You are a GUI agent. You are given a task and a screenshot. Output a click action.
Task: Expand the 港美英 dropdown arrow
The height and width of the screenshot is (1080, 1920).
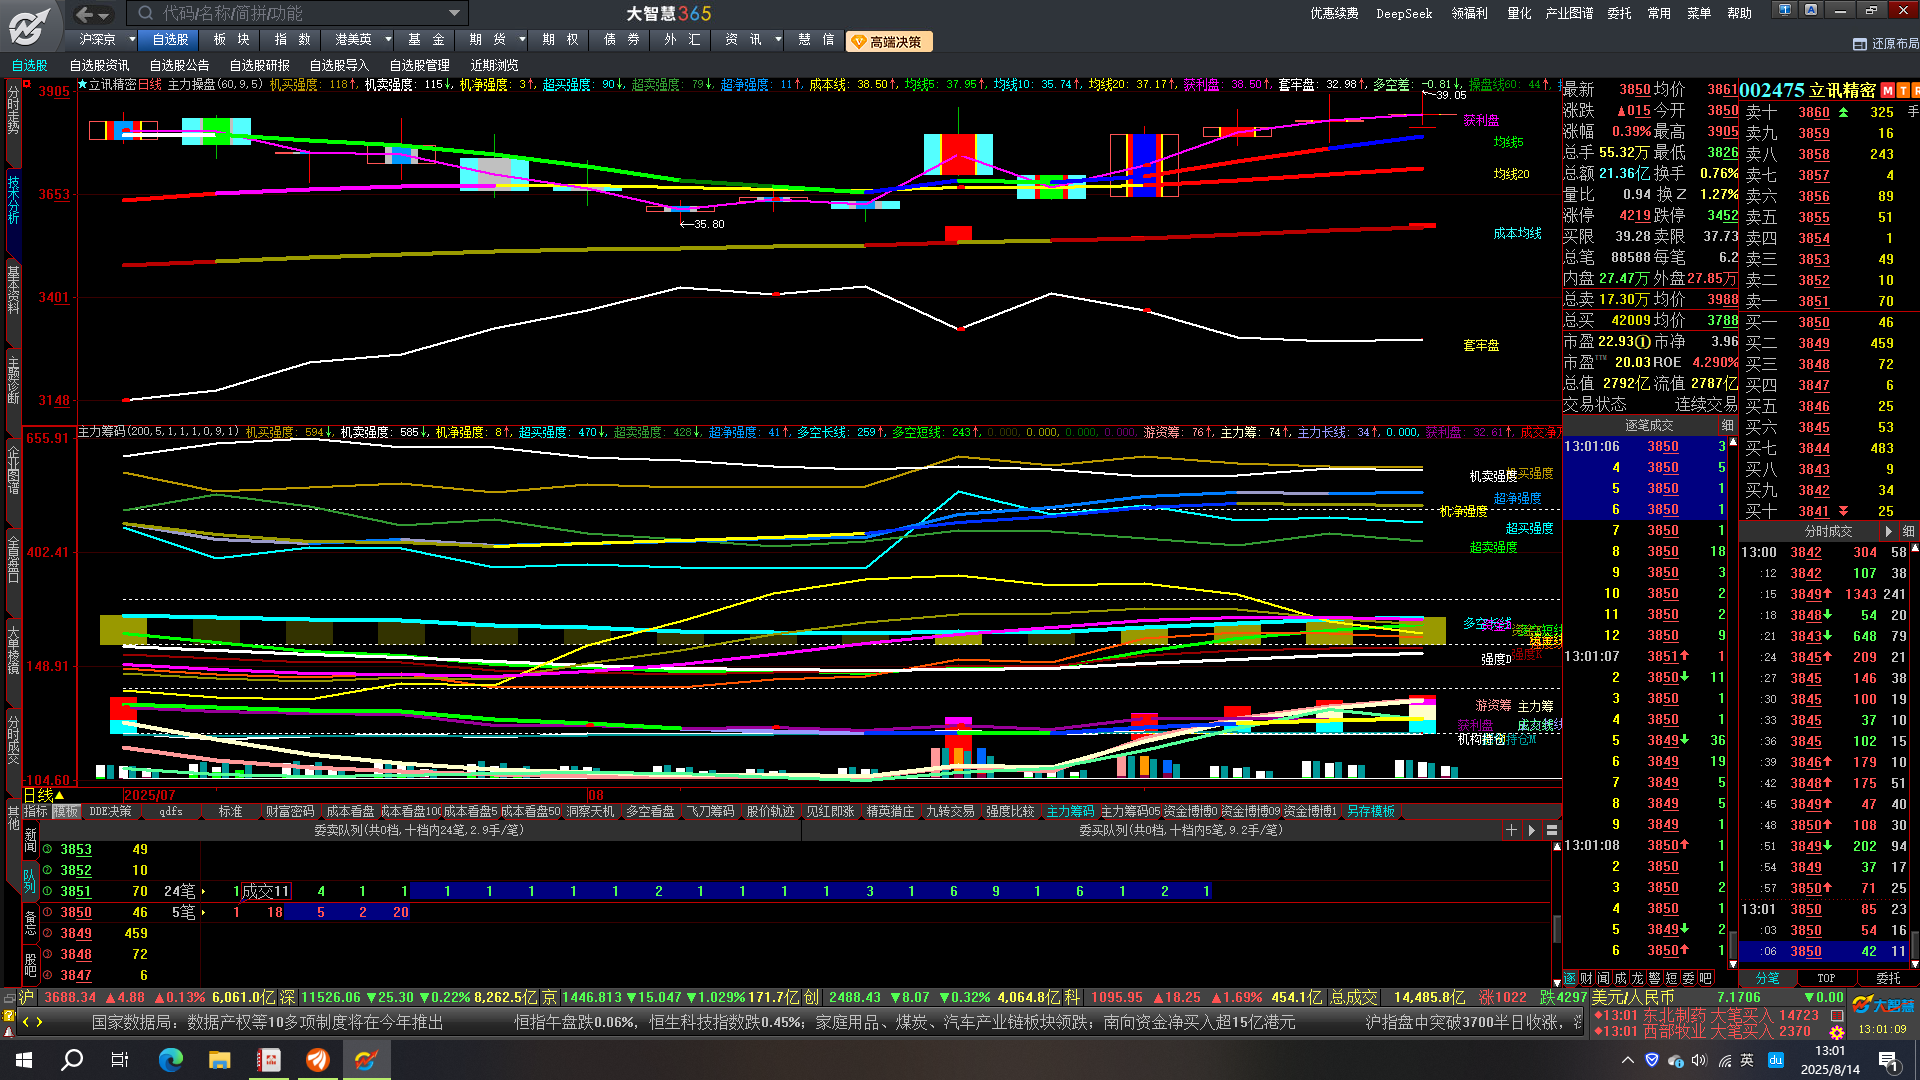388,40
